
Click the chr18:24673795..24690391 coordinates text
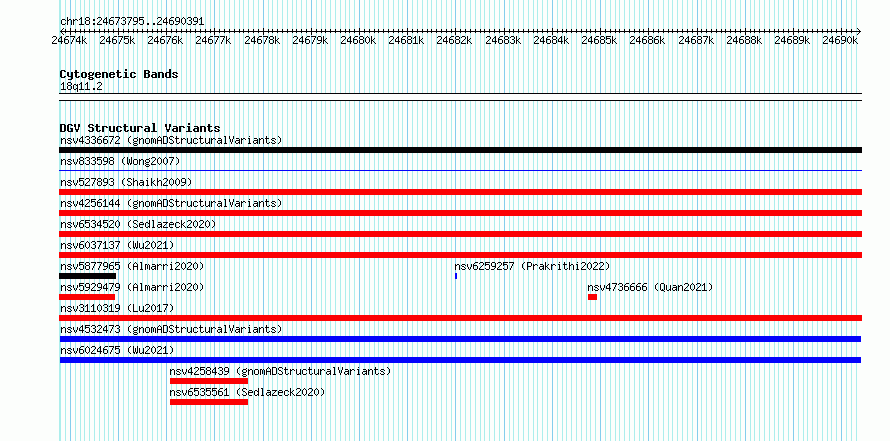click(132, 22)
